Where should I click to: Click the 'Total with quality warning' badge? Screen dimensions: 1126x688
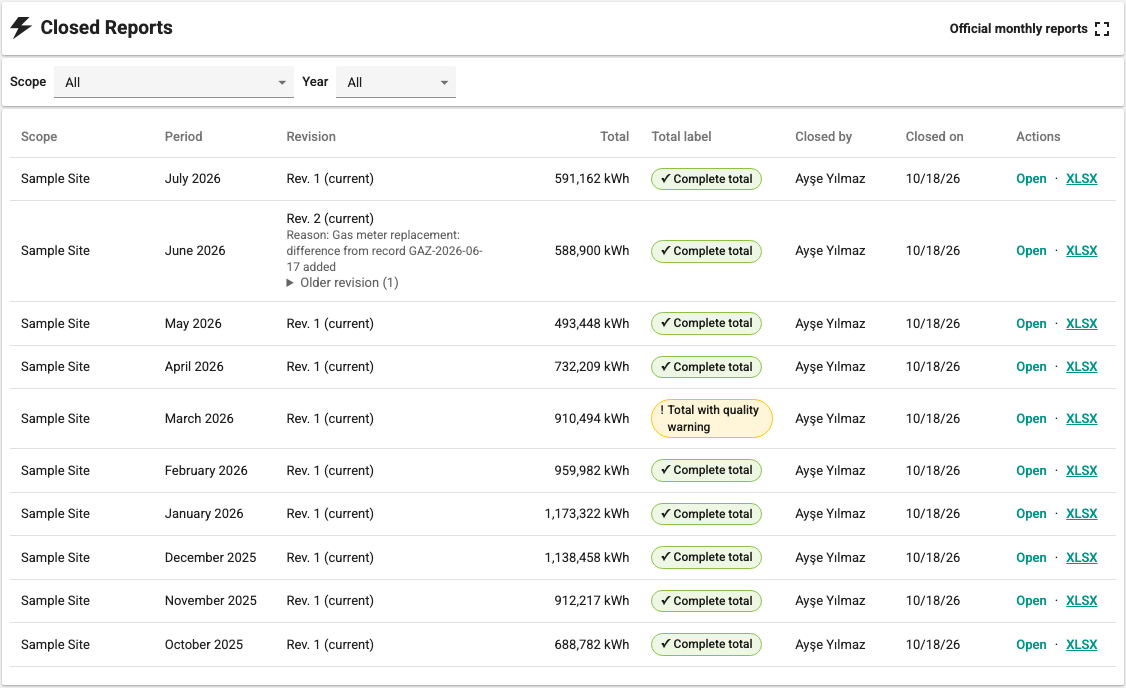click(712, 419)
